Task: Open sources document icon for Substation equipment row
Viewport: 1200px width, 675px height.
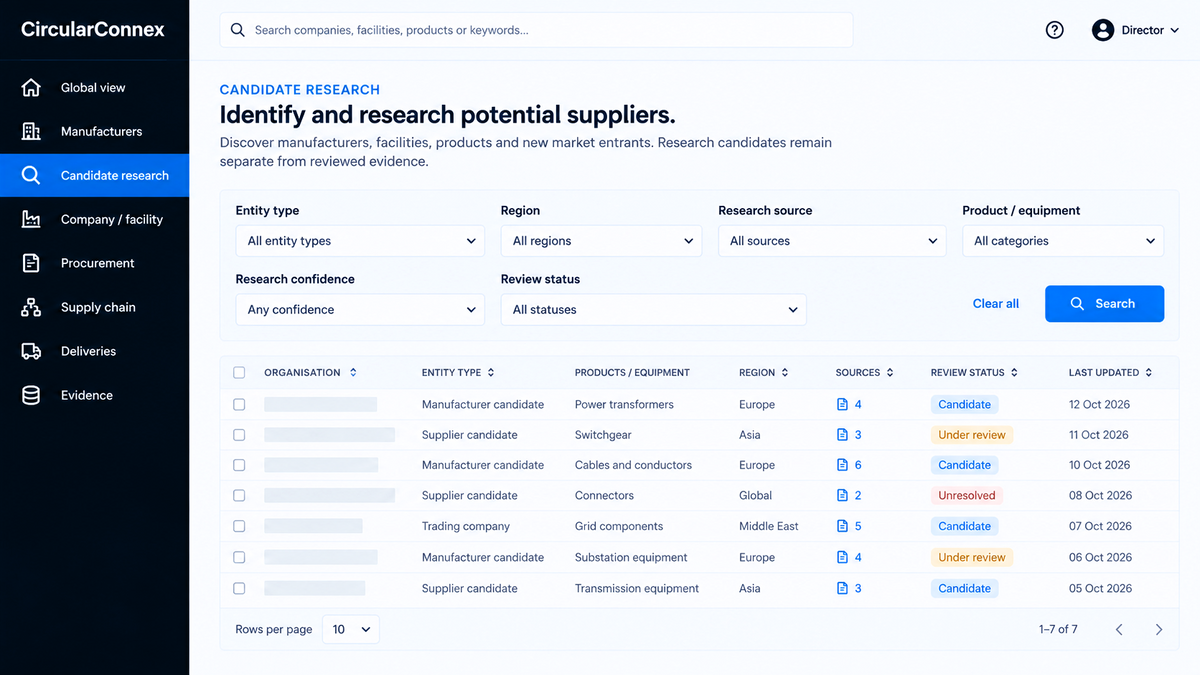Action: click(x=842, y=557)
